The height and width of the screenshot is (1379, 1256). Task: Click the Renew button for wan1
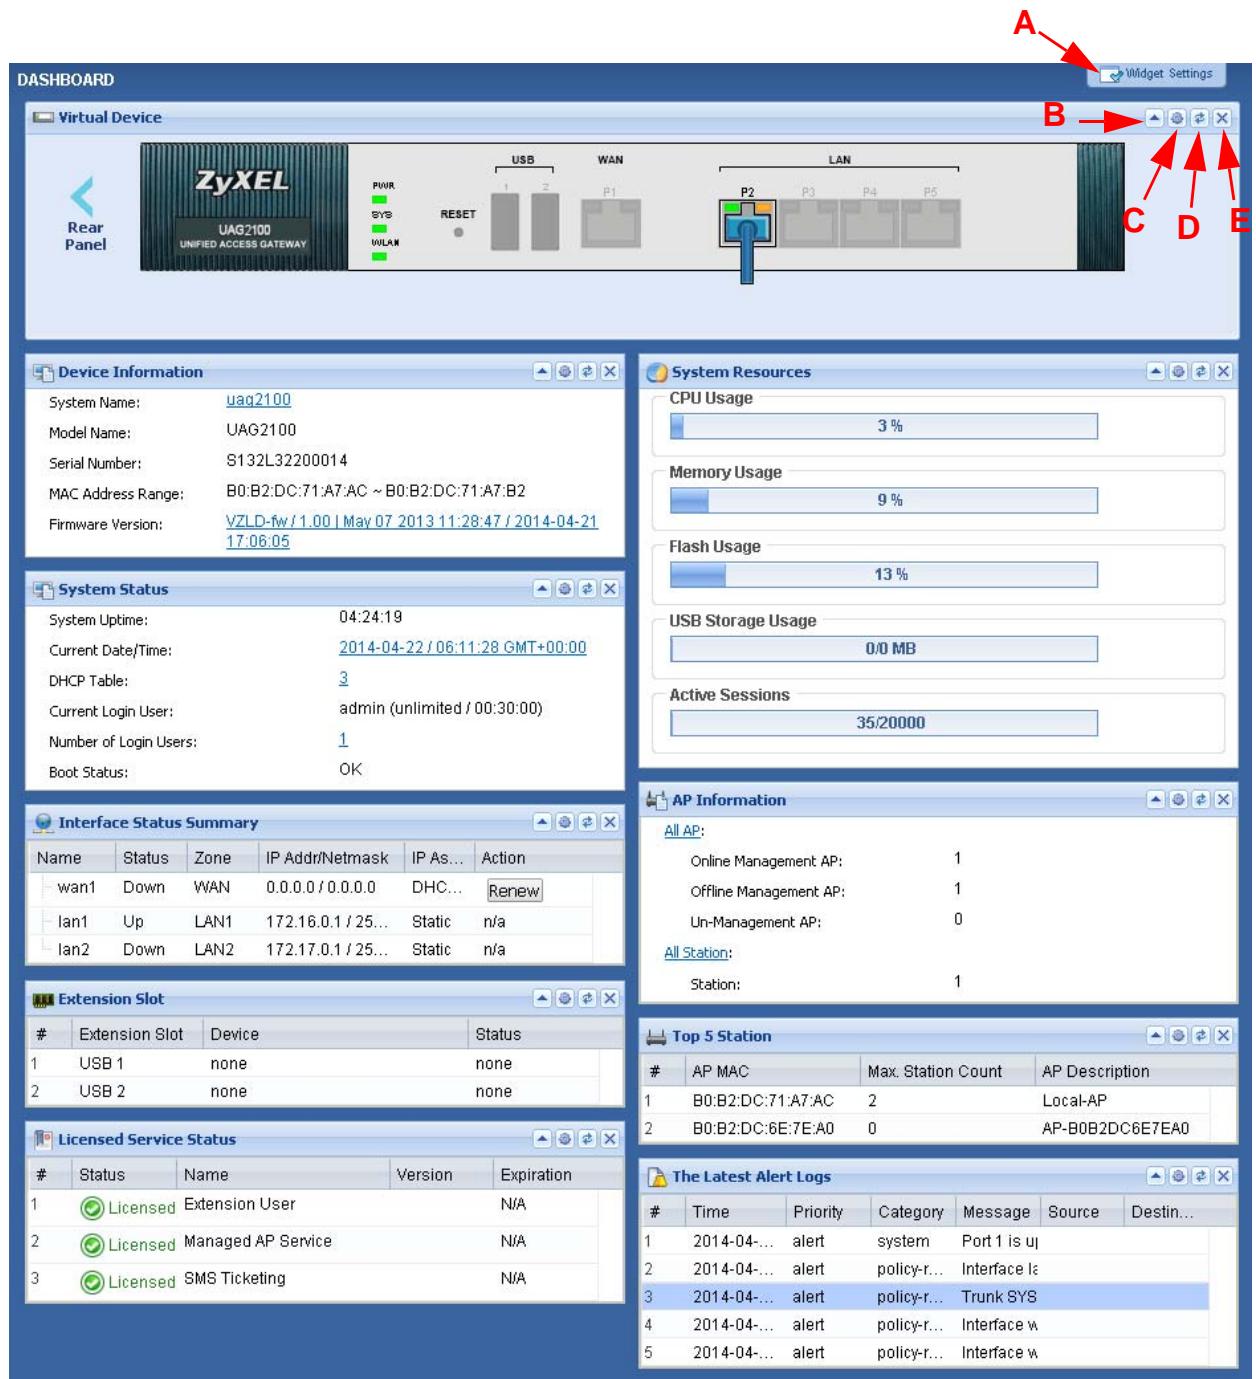pyautogui.click(x=514, y=890)
